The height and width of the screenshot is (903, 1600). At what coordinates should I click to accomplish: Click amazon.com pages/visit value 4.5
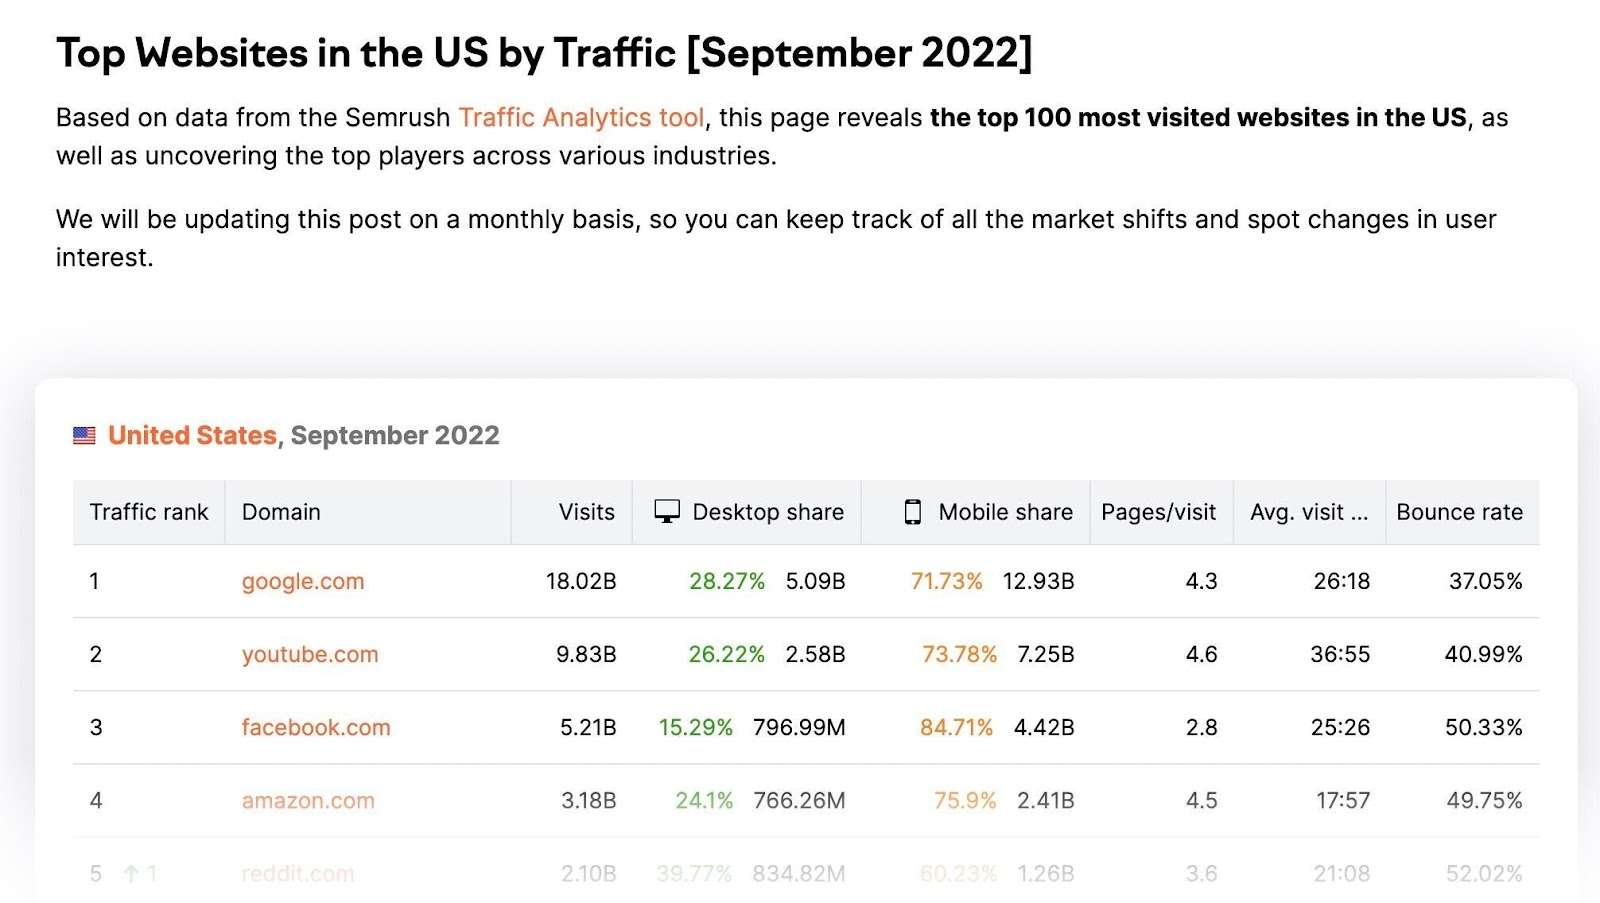(1202, 800)
